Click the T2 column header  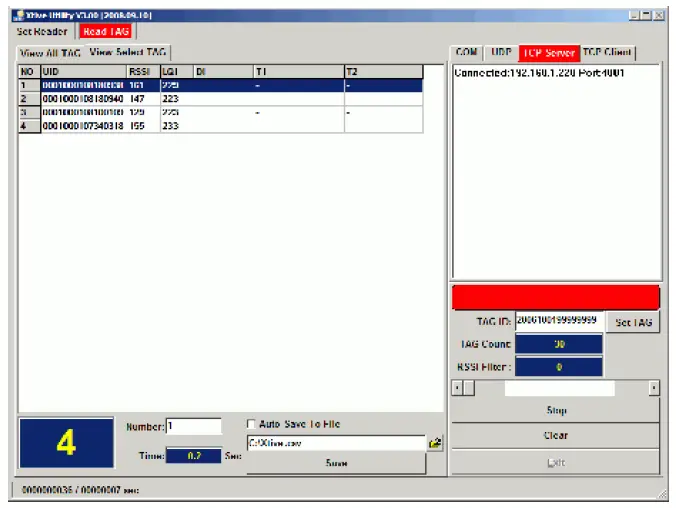click(x=384, y=72)
